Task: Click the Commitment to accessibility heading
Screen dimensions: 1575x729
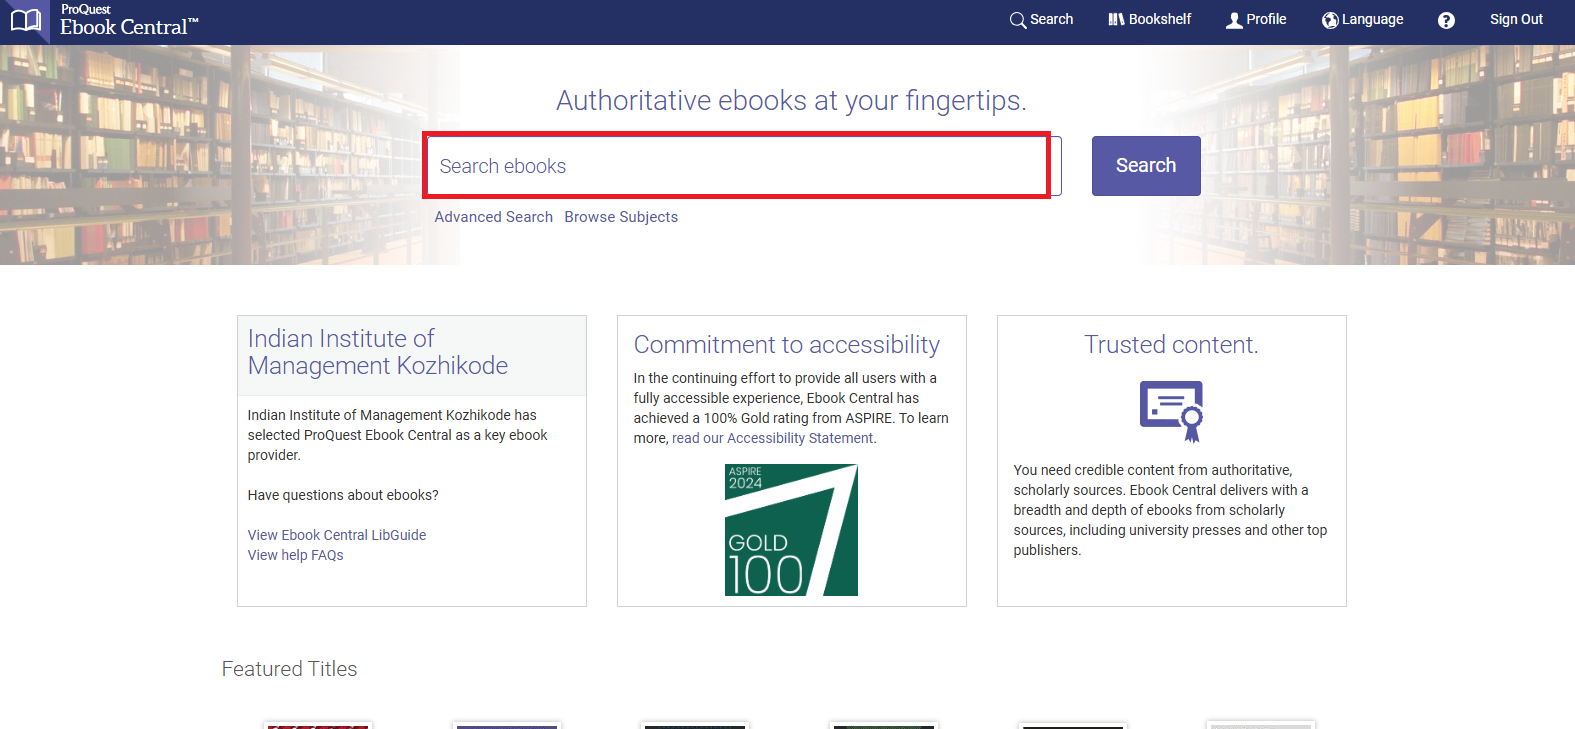Action: tap(787, 345)
